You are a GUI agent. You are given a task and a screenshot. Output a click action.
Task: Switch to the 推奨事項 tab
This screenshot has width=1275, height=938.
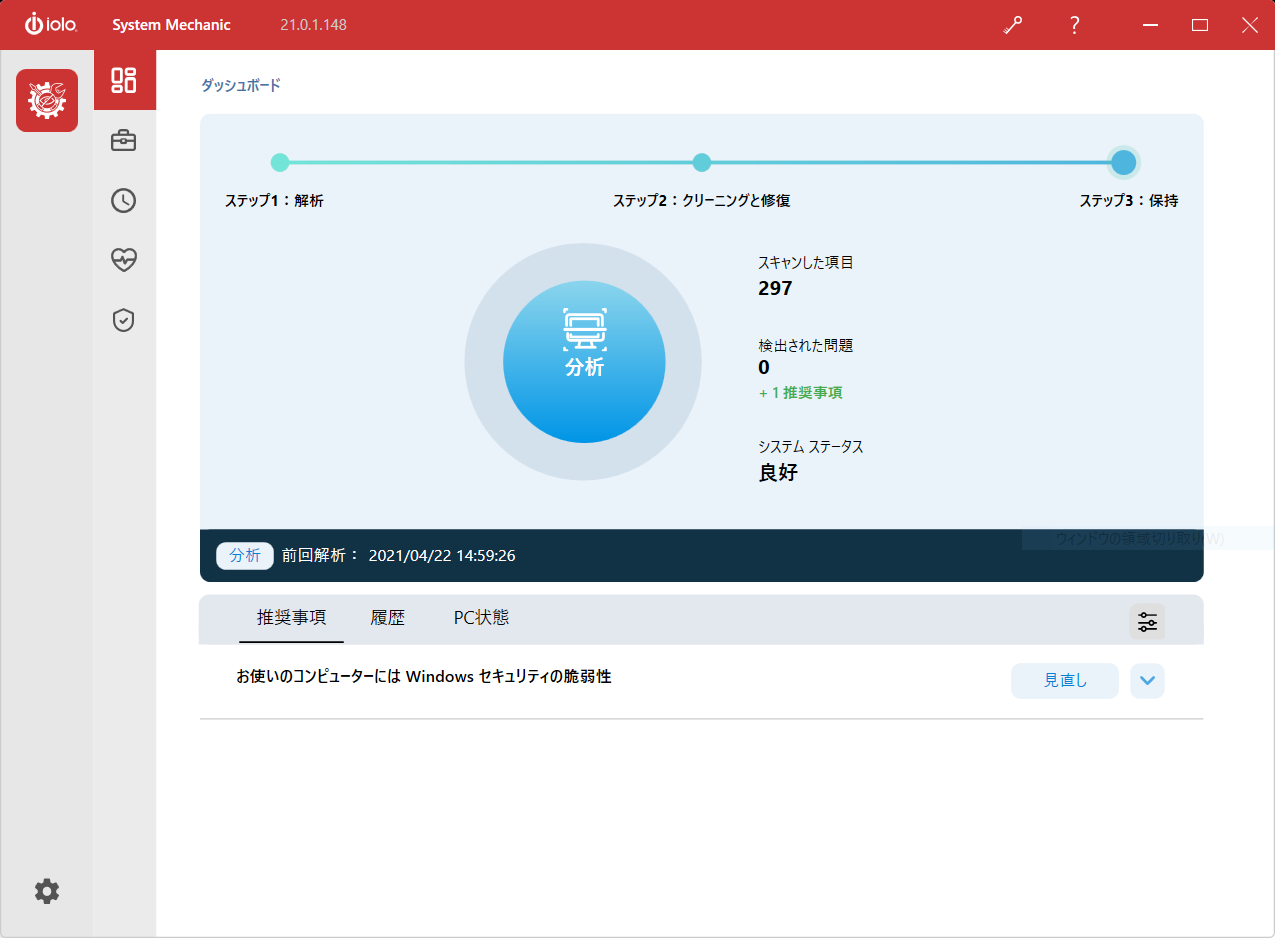(291, 617)
